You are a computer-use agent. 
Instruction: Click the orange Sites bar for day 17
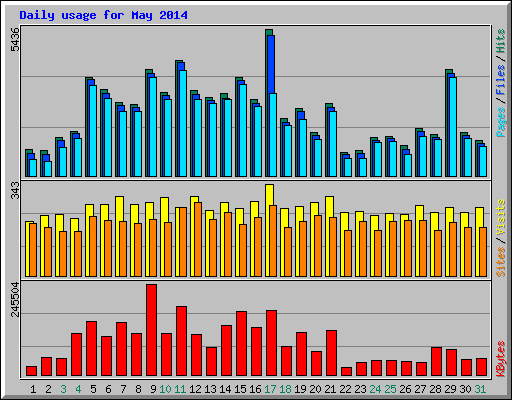coord(273,241)
